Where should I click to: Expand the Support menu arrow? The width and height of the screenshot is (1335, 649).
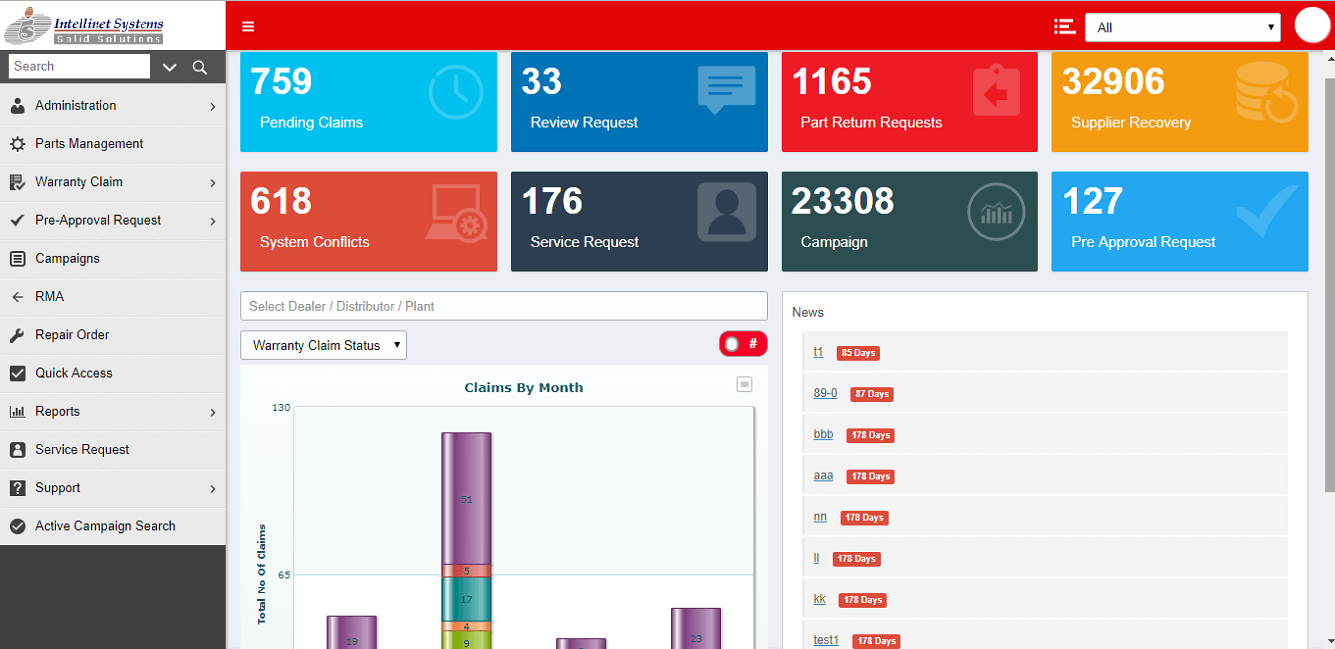tap(213, 489)
